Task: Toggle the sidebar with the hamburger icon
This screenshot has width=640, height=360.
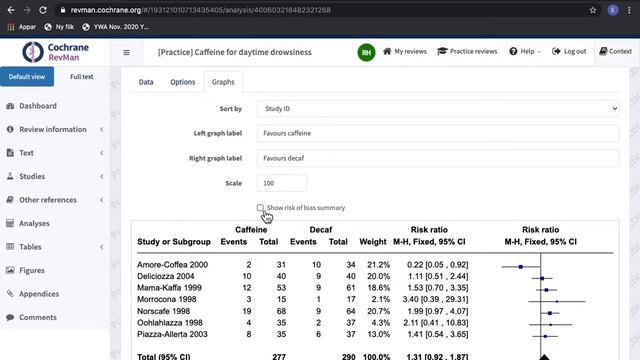Action: 127,52
